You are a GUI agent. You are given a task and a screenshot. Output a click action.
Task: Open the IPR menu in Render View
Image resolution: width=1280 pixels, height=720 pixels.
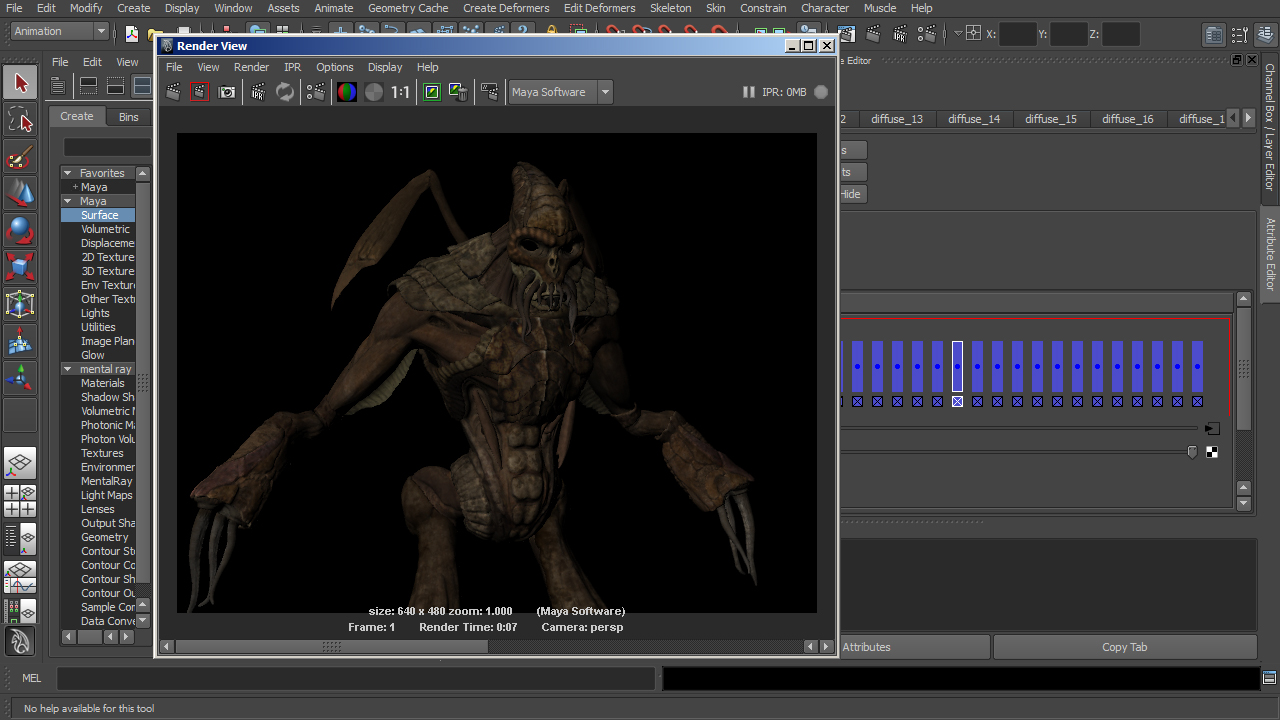[292, 67]
